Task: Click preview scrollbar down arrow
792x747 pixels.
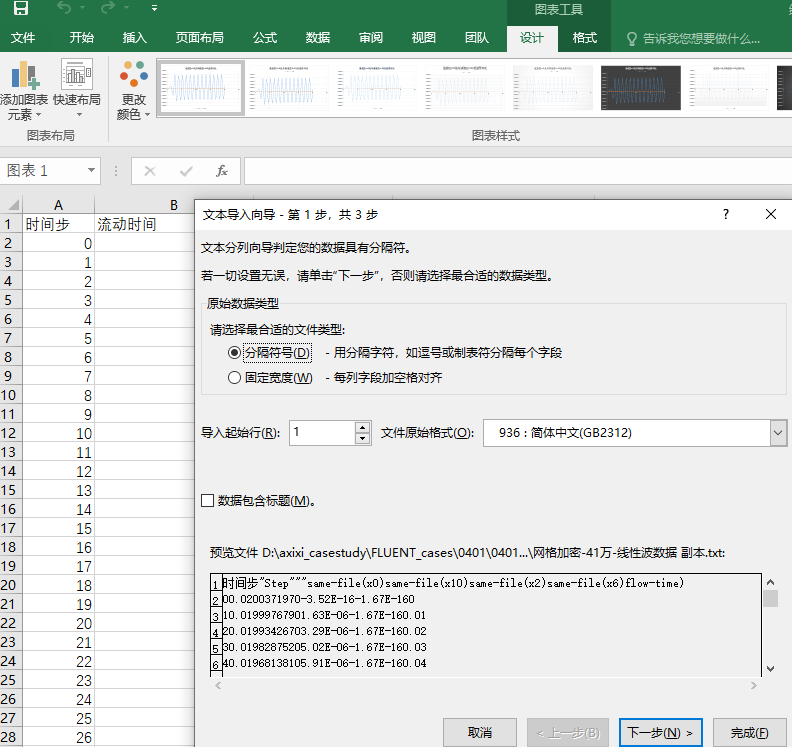Action: point(770,669)
